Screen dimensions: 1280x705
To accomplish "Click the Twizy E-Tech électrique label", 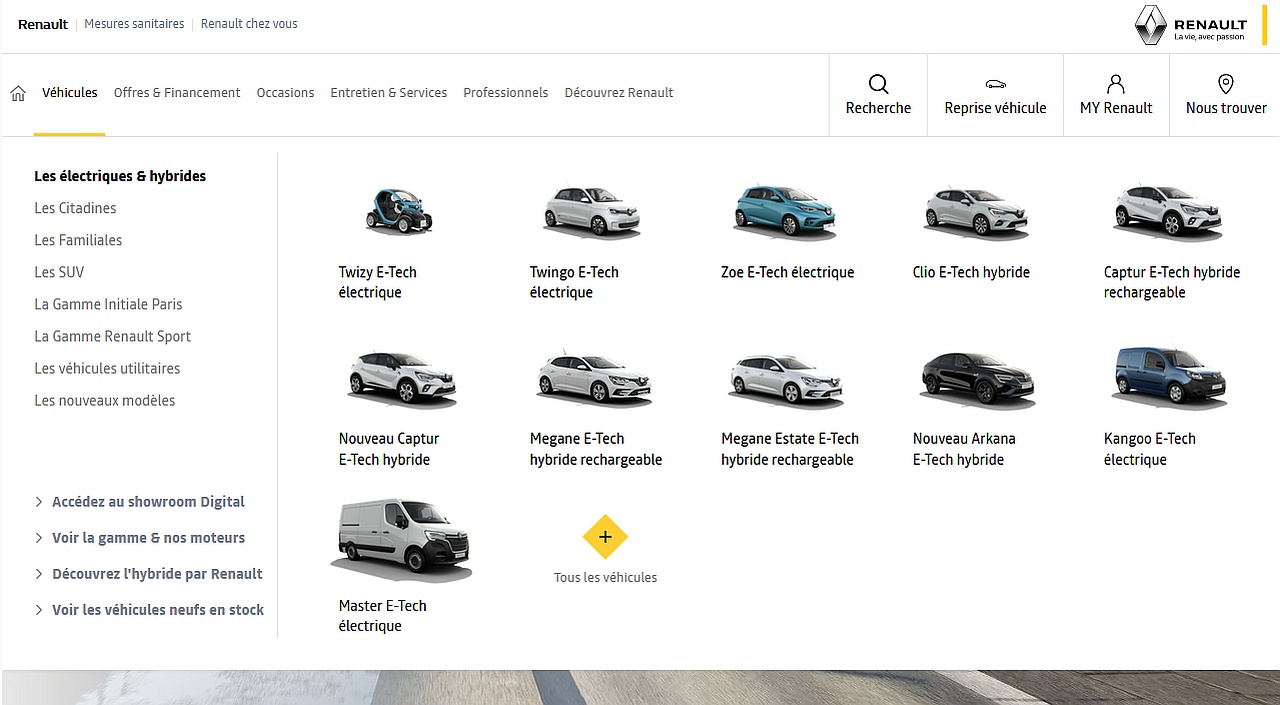I will 378,282.
